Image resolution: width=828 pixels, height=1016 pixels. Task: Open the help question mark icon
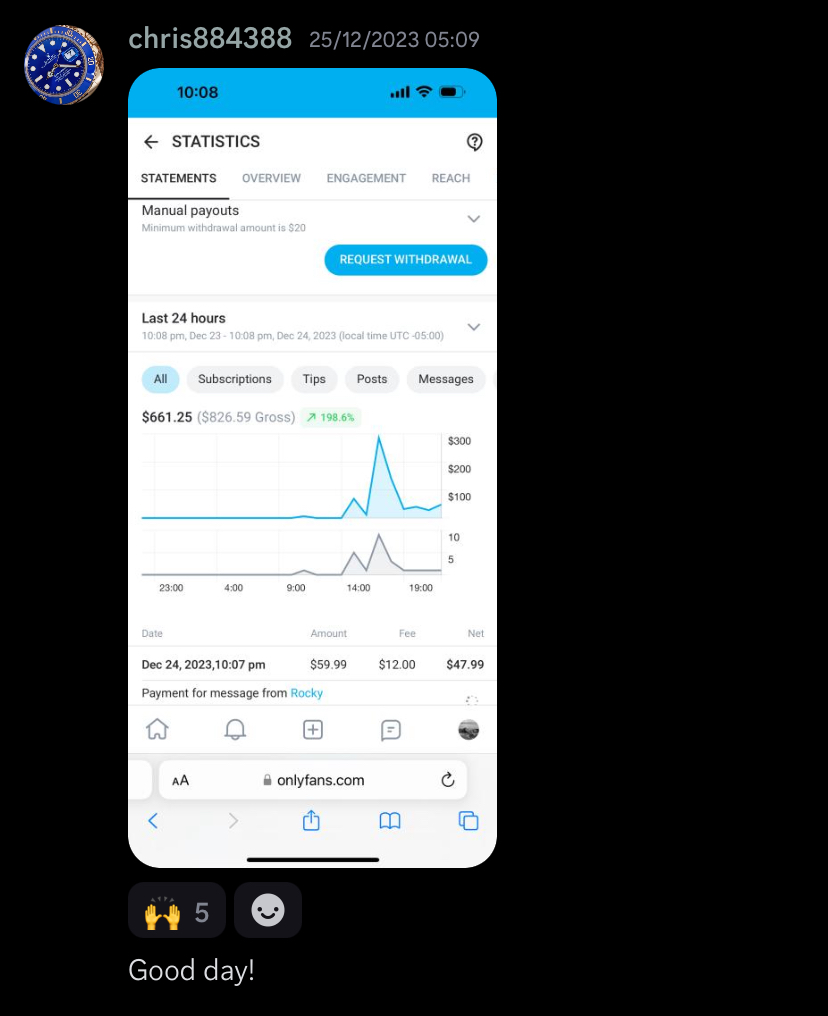[474, 142]
